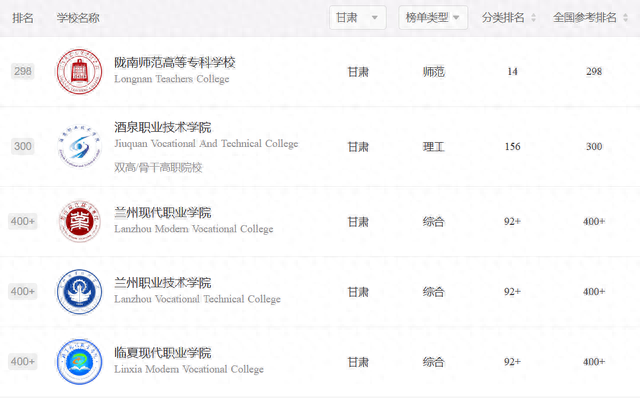The height and width of the screenshot is (398, 640).
Task: Click Jiuquan Vocational And Technical College text
Action: click(206, 144)
